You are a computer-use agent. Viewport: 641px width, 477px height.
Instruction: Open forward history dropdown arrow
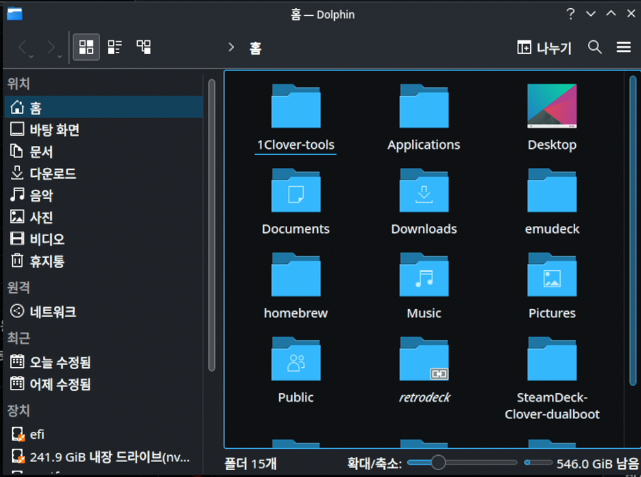tap(60, 56)
